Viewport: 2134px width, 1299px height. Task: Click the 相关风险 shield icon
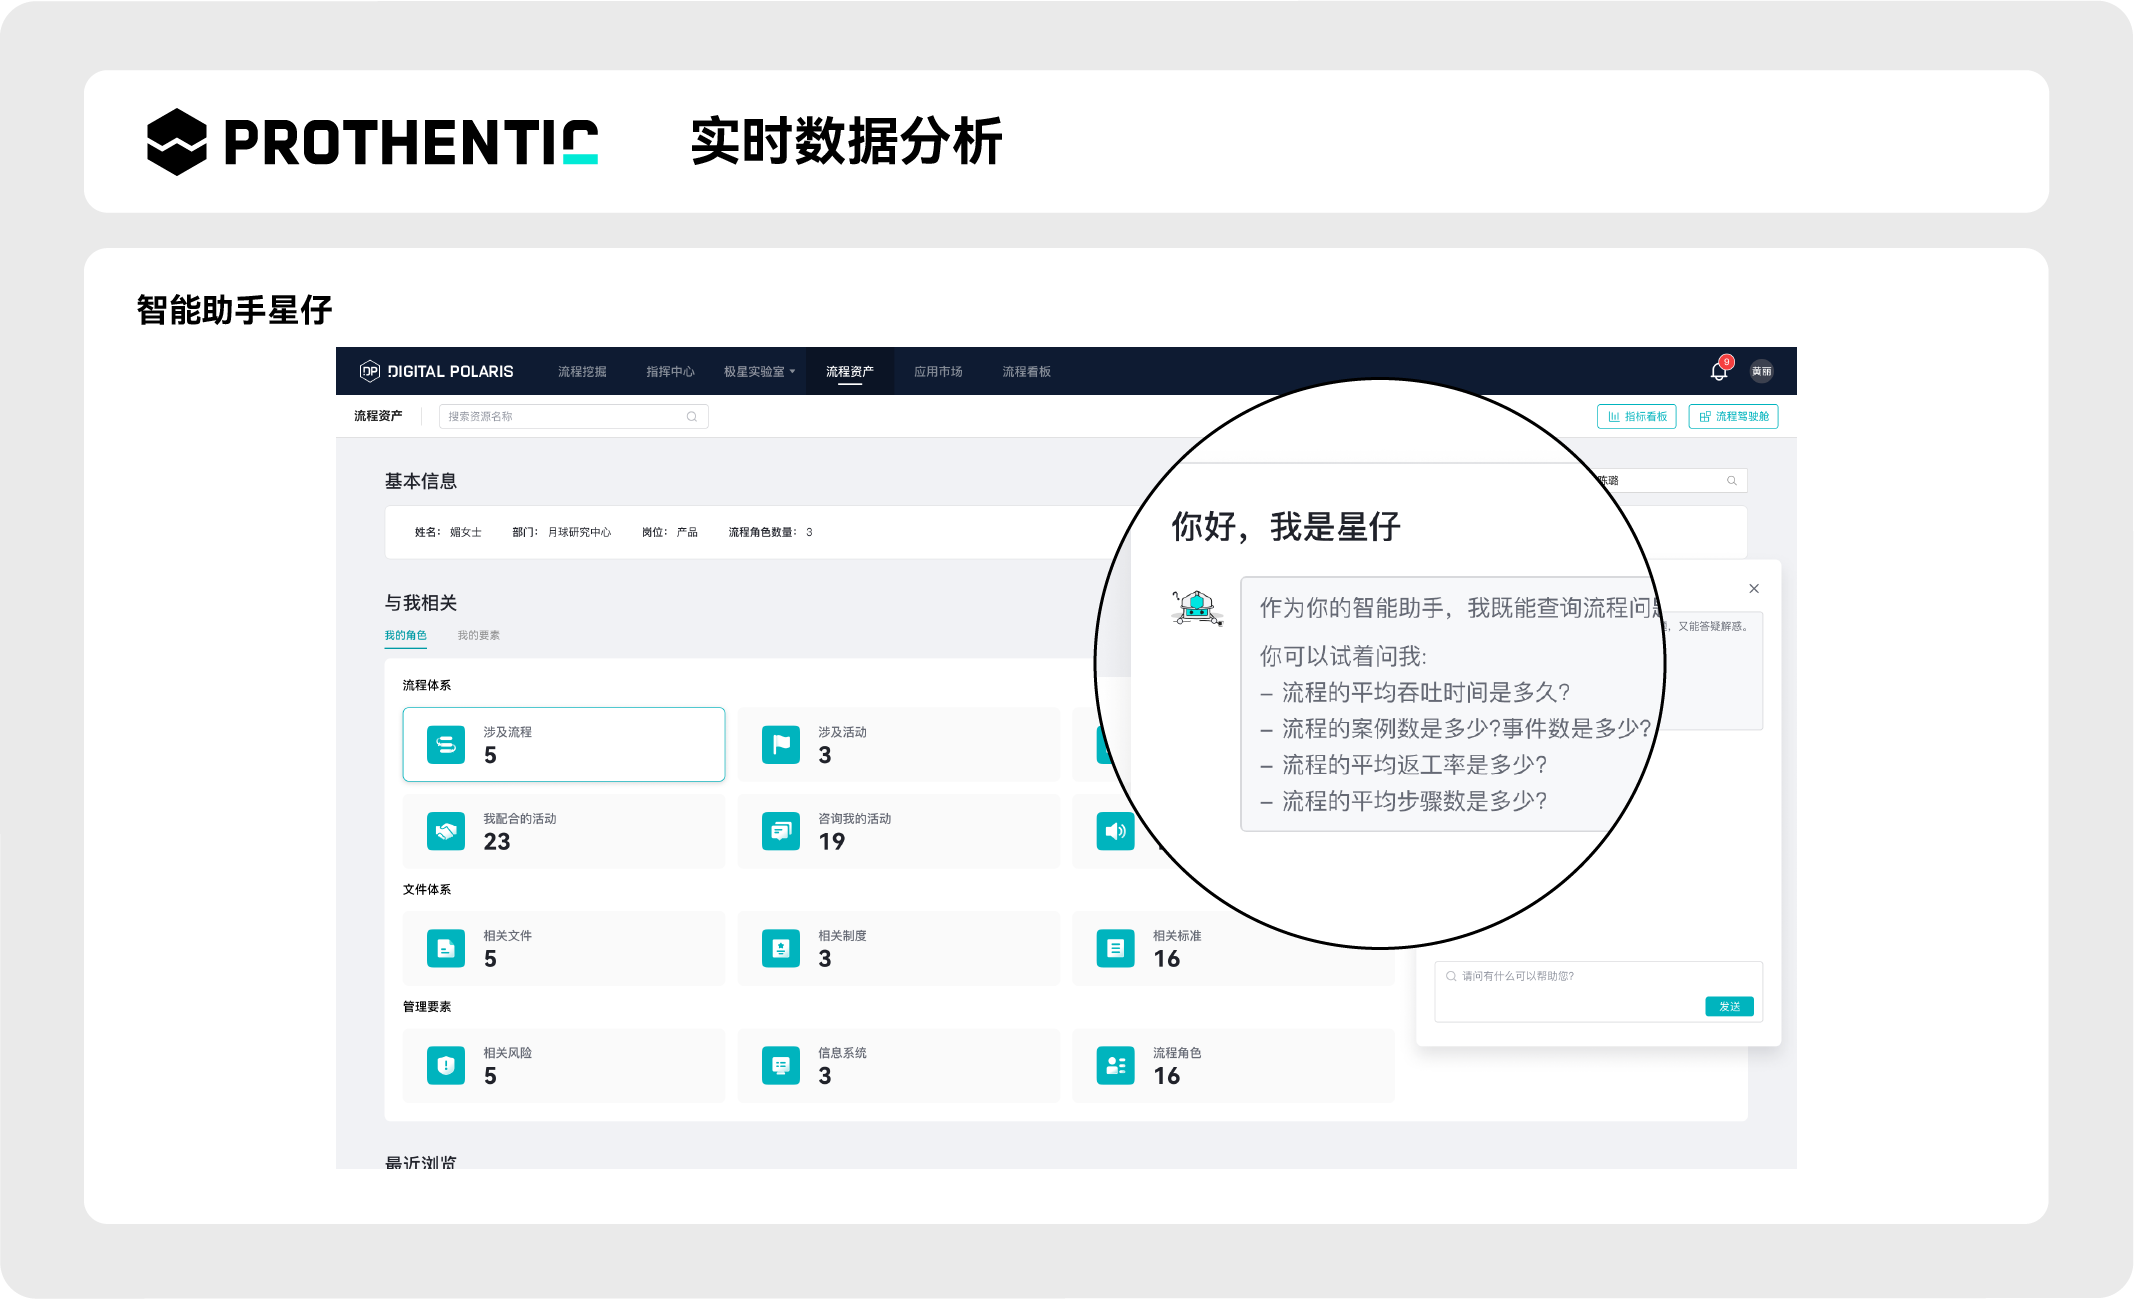tap(446, 1065)
